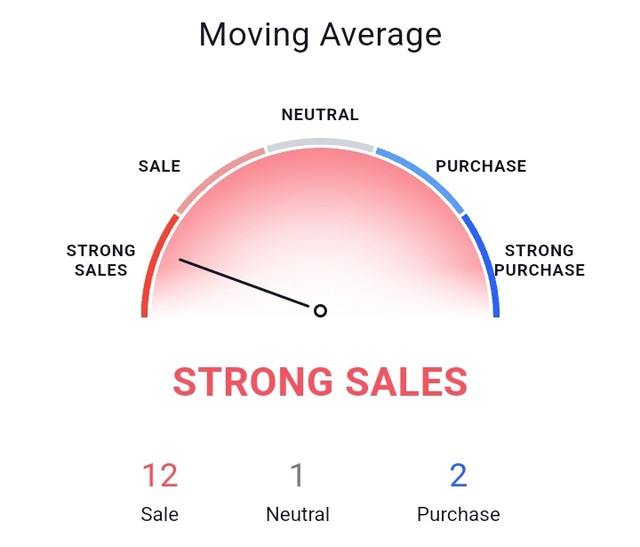The height and width of the screenshot is (547, 640).
Task: Click the large STRONG SALES result text
Action: [x=320, y=382]
